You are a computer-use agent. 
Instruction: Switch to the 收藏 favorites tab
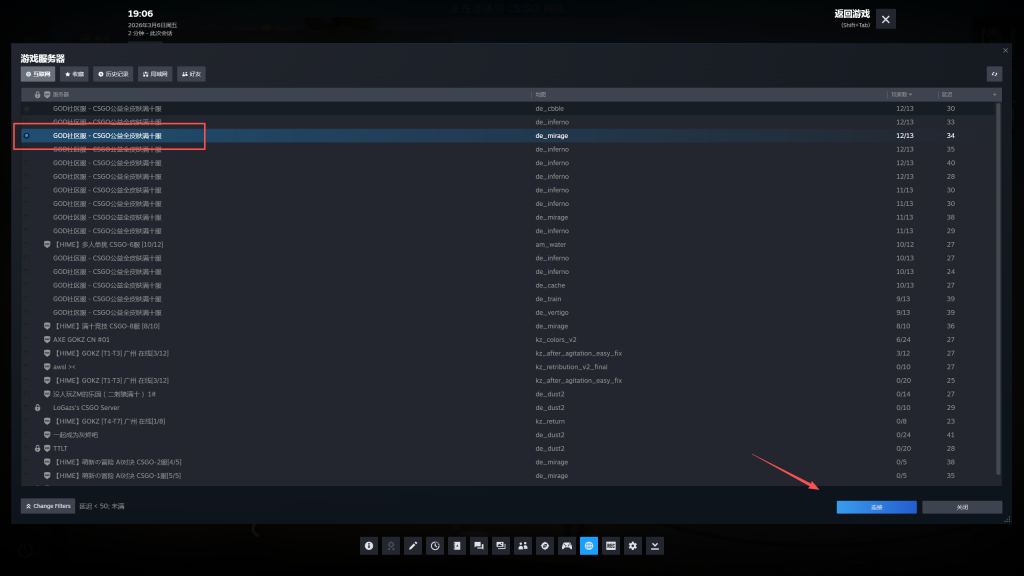point(74,74)
